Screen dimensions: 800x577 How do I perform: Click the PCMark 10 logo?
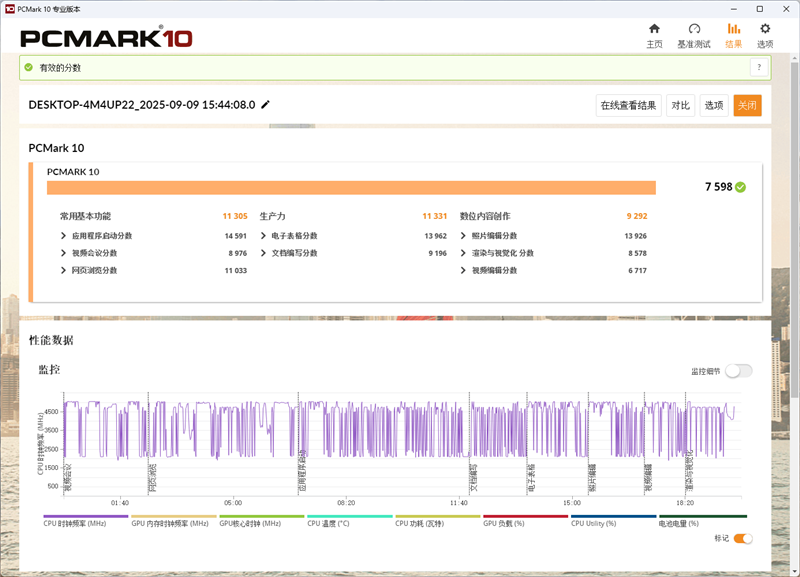[106, 38]
